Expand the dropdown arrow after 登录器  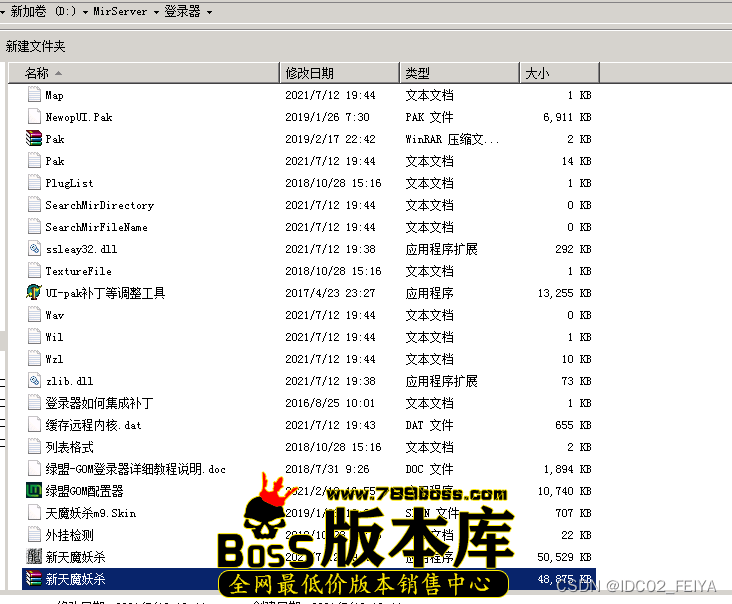209,12
